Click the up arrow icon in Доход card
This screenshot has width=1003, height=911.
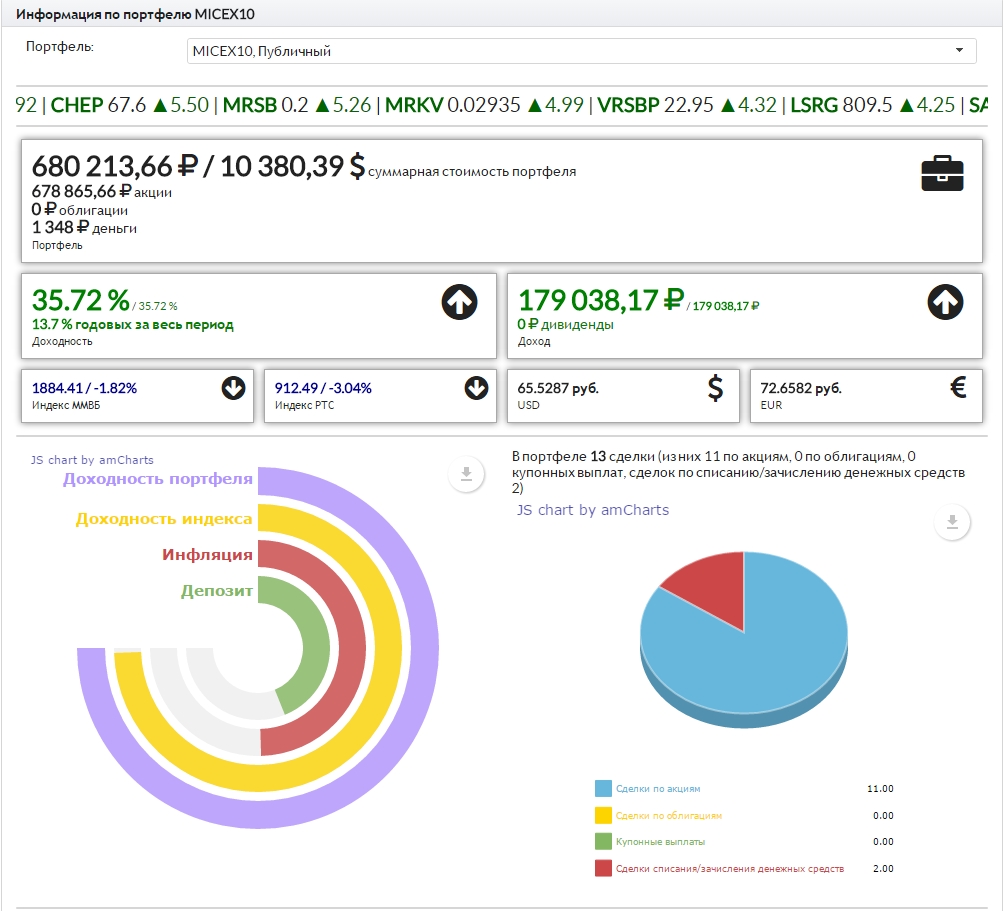pos(945,302)
